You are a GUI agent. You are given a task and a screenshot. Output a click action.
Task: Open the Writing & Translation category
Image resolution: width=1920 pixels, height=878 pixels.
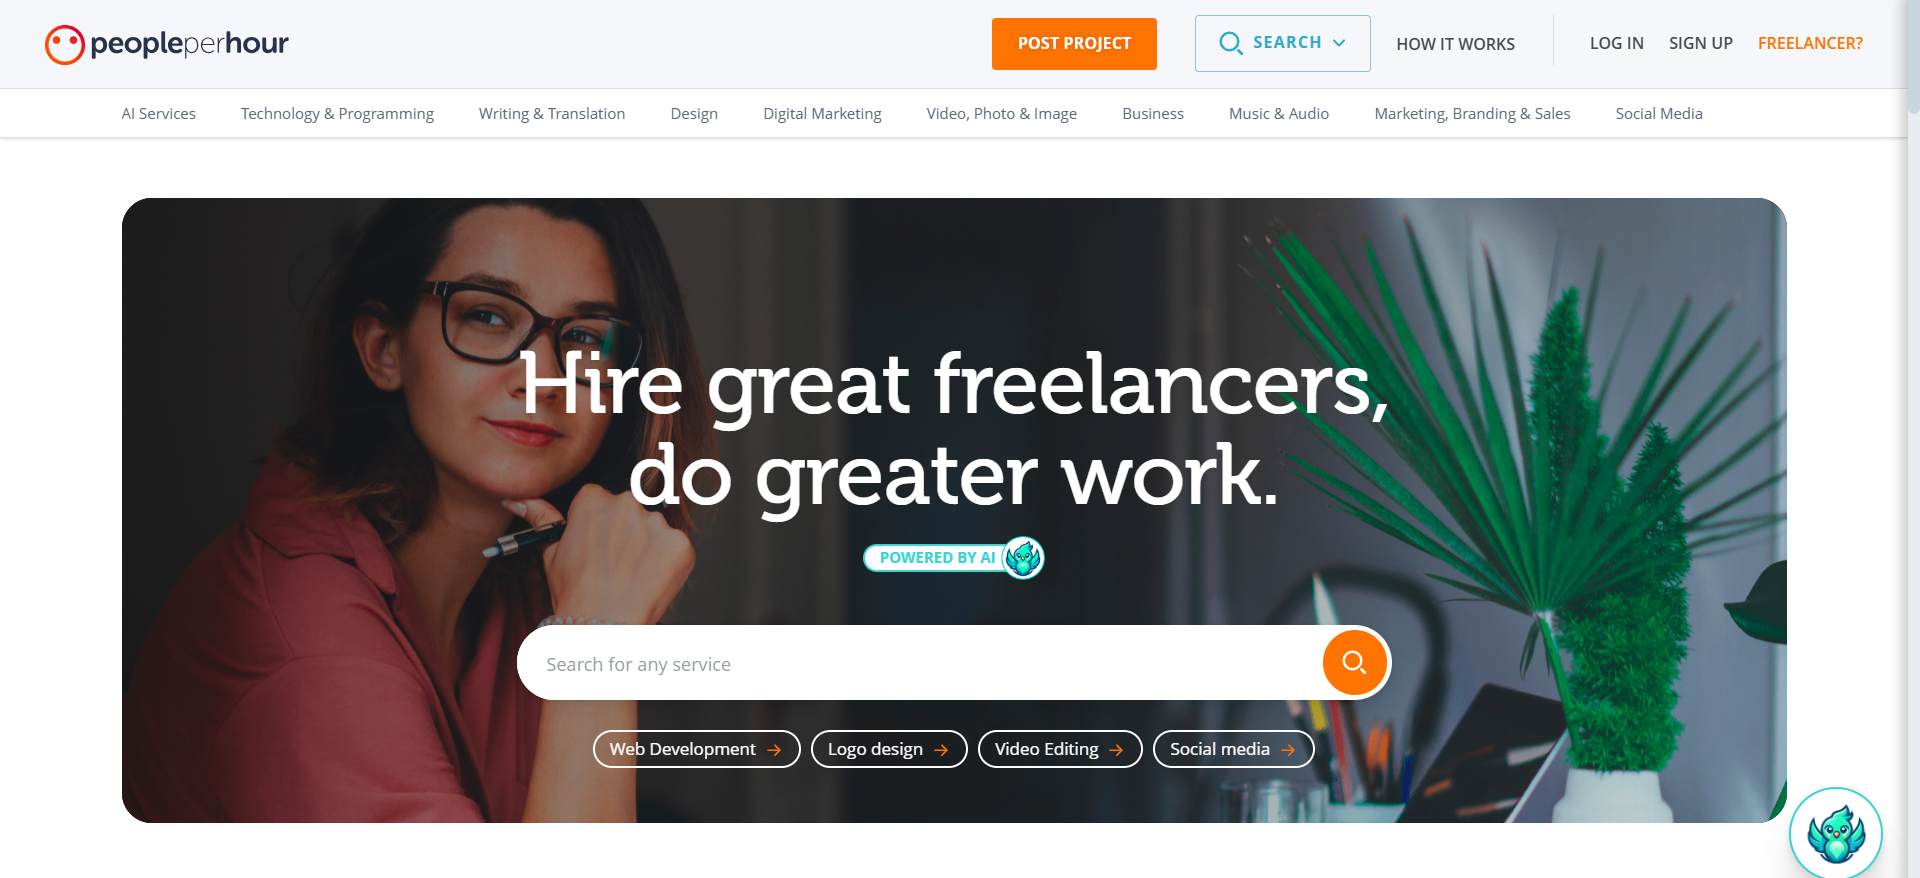click(552, 113)
